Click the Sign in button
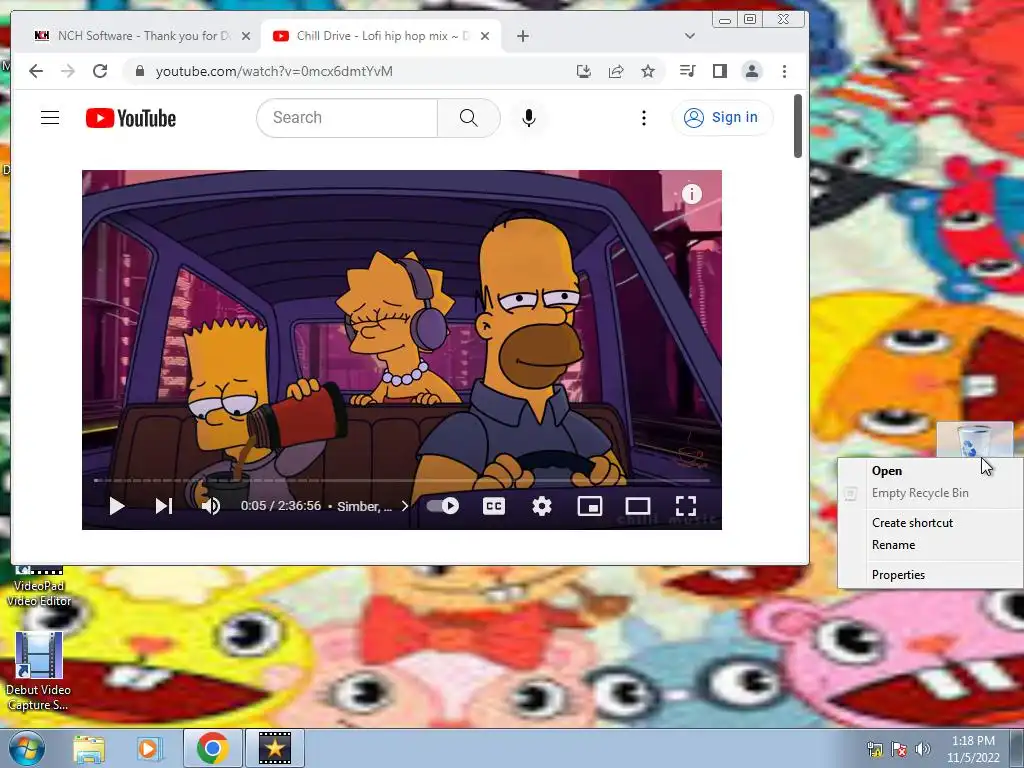The image size is (1024, 768). click(x=722, y=118)
